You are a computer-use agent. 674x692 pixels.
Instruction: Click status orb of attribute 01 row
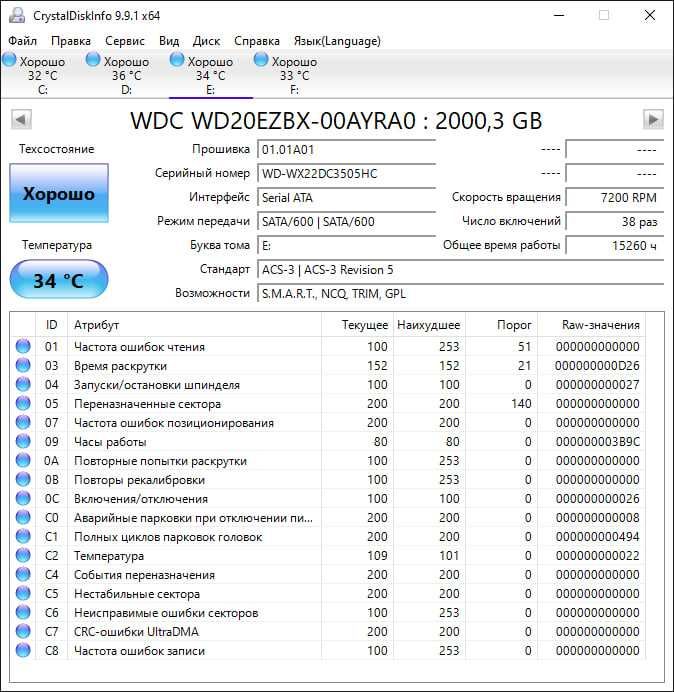pos(23,346)
